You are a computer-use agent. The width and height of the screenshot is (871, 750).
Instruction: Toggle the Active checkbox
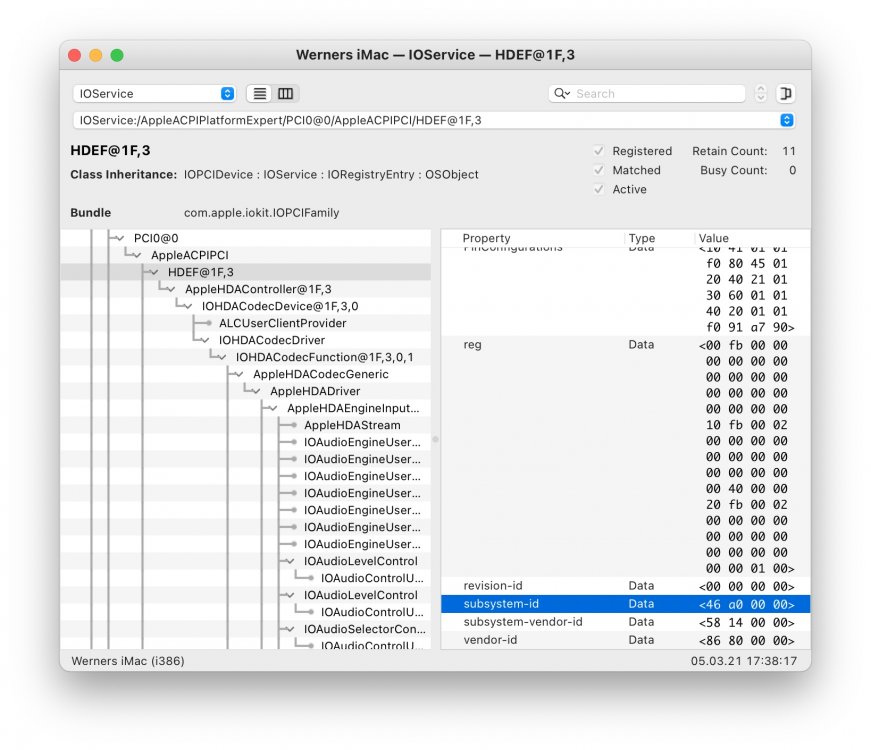[599, 189]
